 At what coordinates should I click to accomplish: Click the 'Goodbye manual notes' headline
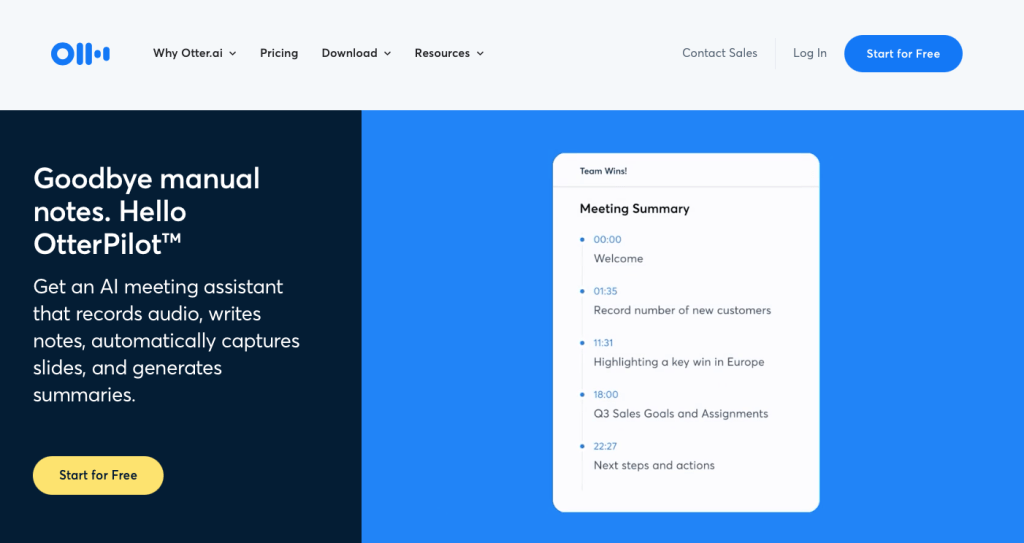point(147,211)
